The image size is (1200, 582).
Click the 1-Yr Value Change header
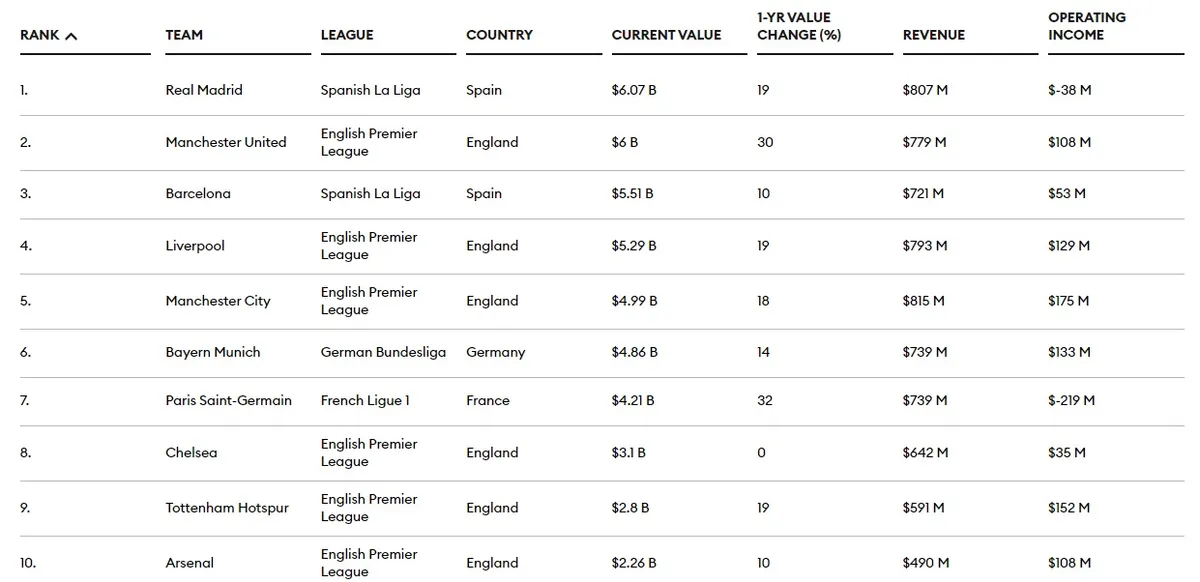799,26
